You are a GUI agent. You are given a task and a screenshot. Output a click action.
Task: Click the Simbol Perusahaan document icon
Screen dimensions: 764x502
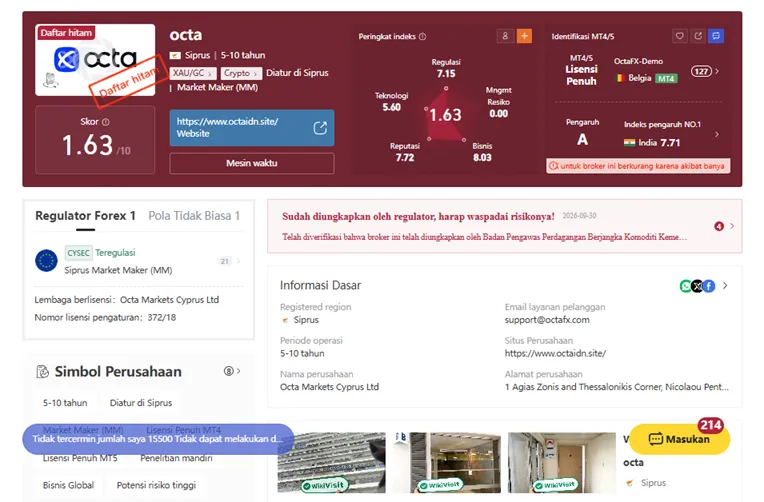click(43, 372)
